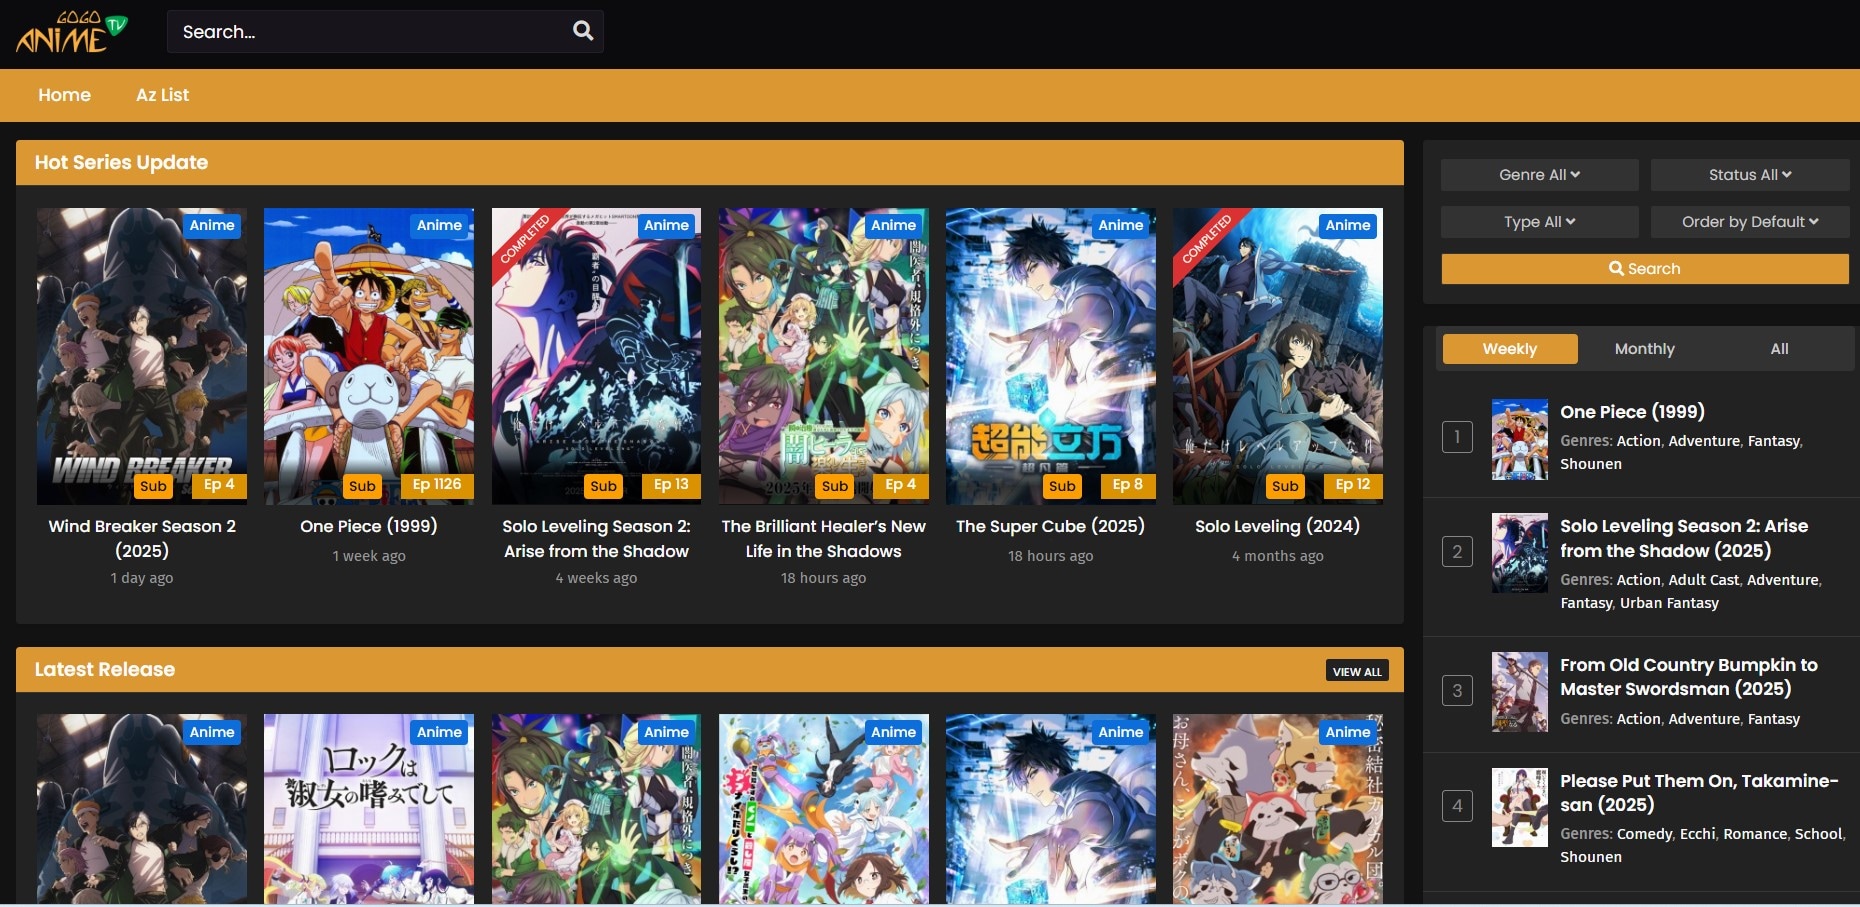Image resolution: width=1860 pixels, height=907 pixels.
Task: Expand the Status All dropdown
Action: tap(1749, 174)
